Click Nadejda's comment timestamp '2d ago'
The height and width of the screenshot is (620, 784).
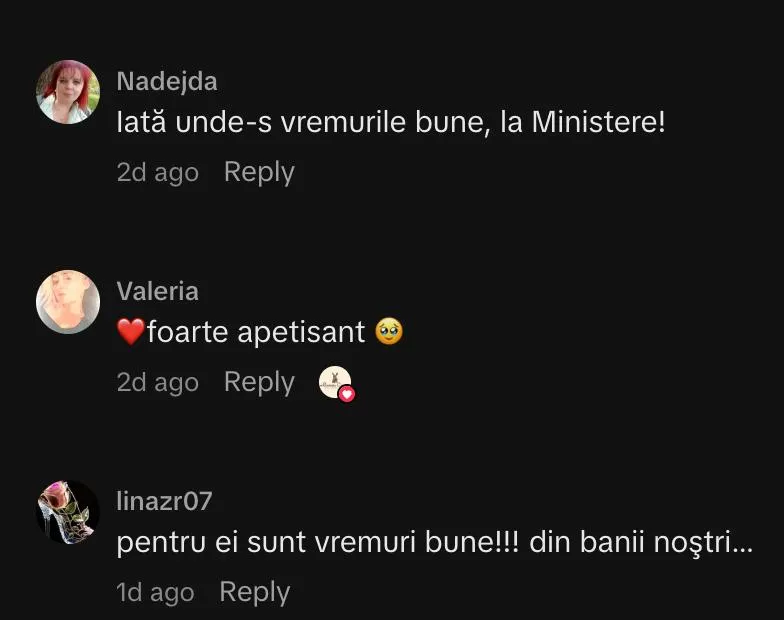[158, 172]
